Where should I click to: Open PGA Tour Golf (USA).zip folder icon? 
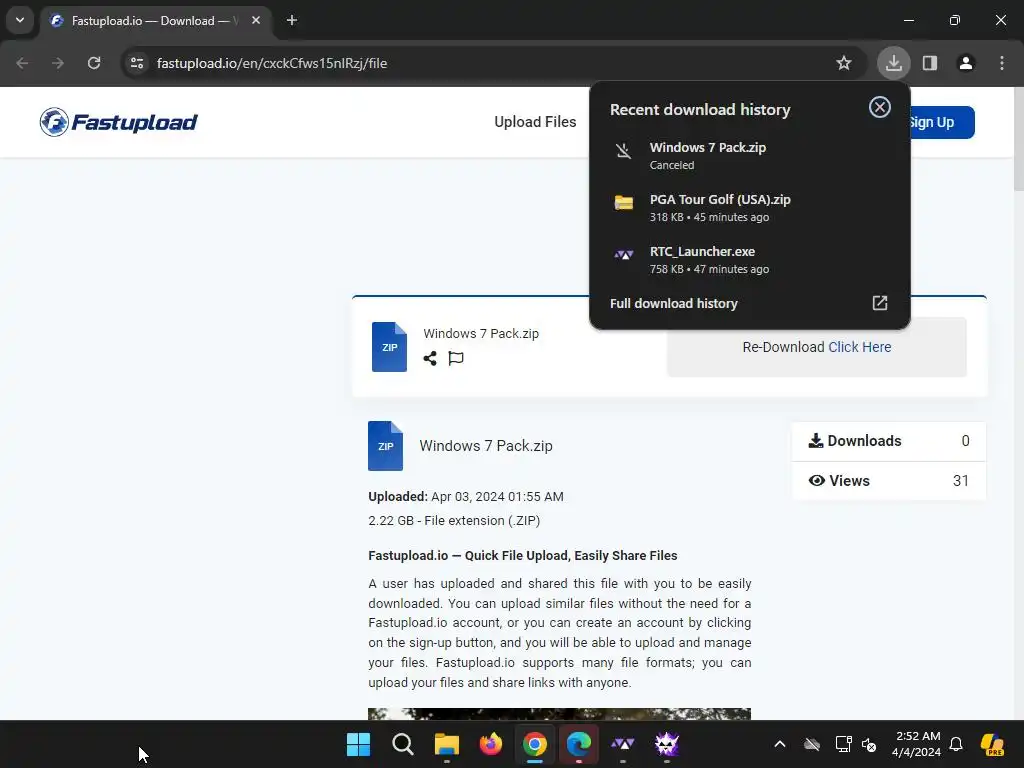pyautogui.click(x=624, y=203)
